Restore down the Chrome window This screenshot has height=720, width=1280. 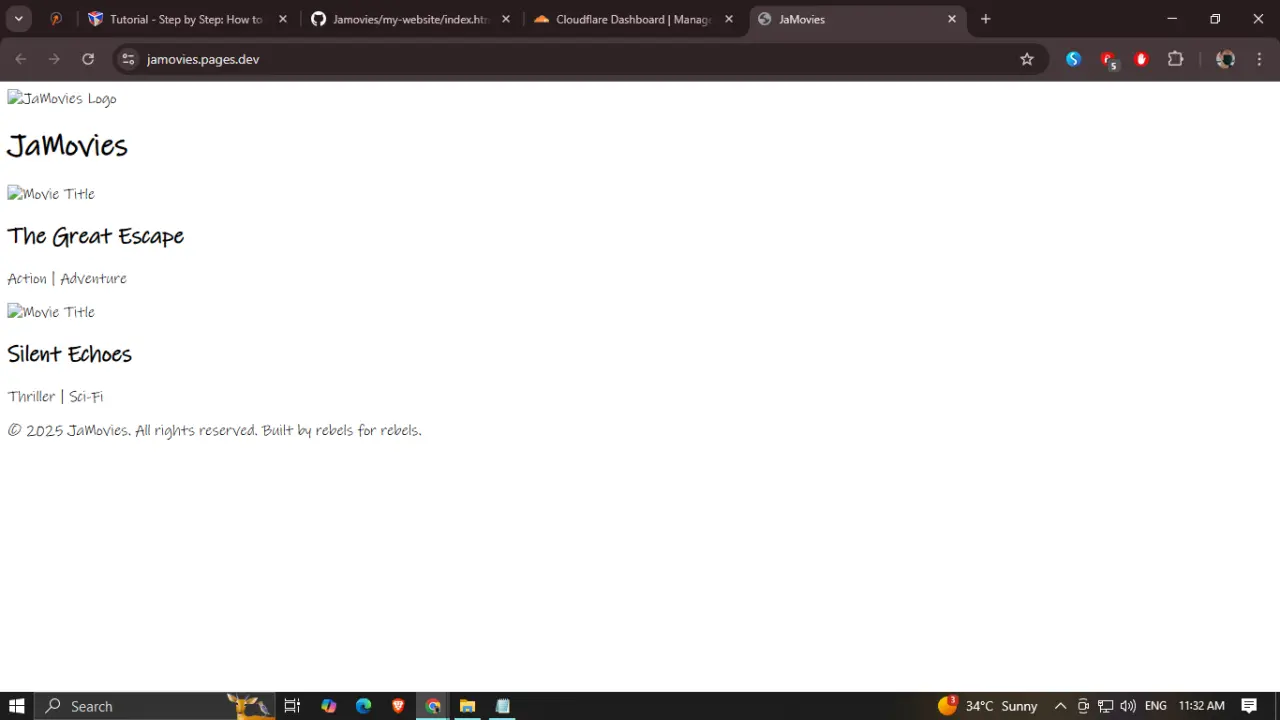pos(1215,19)
